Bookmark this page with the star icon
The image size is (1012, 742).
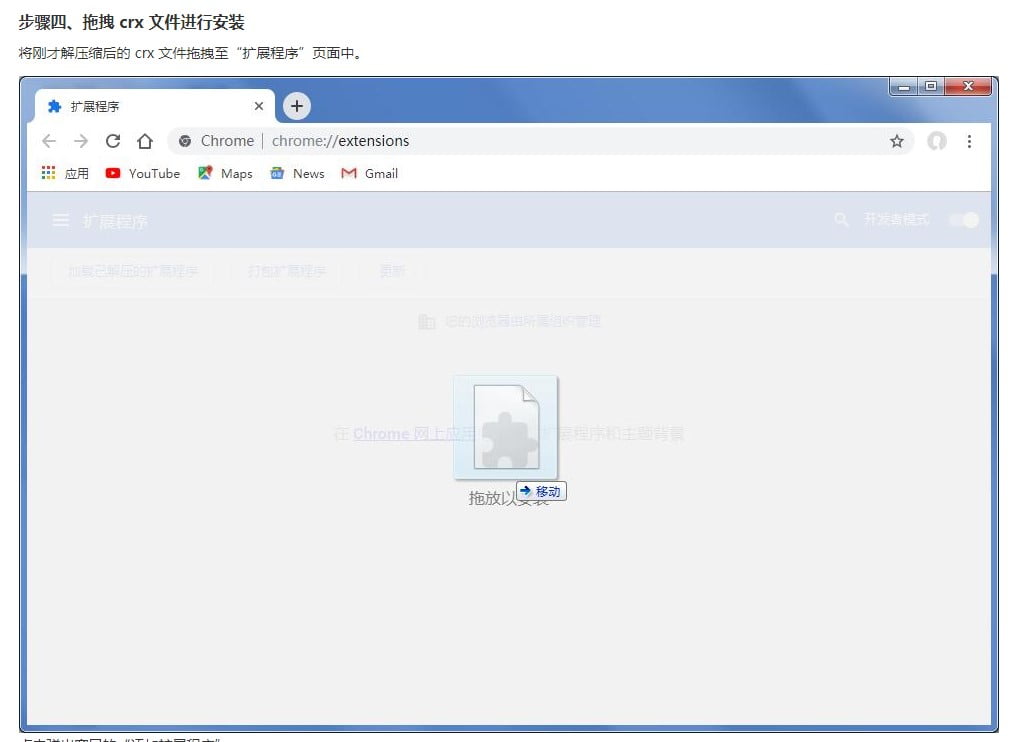tap(896, 141)
